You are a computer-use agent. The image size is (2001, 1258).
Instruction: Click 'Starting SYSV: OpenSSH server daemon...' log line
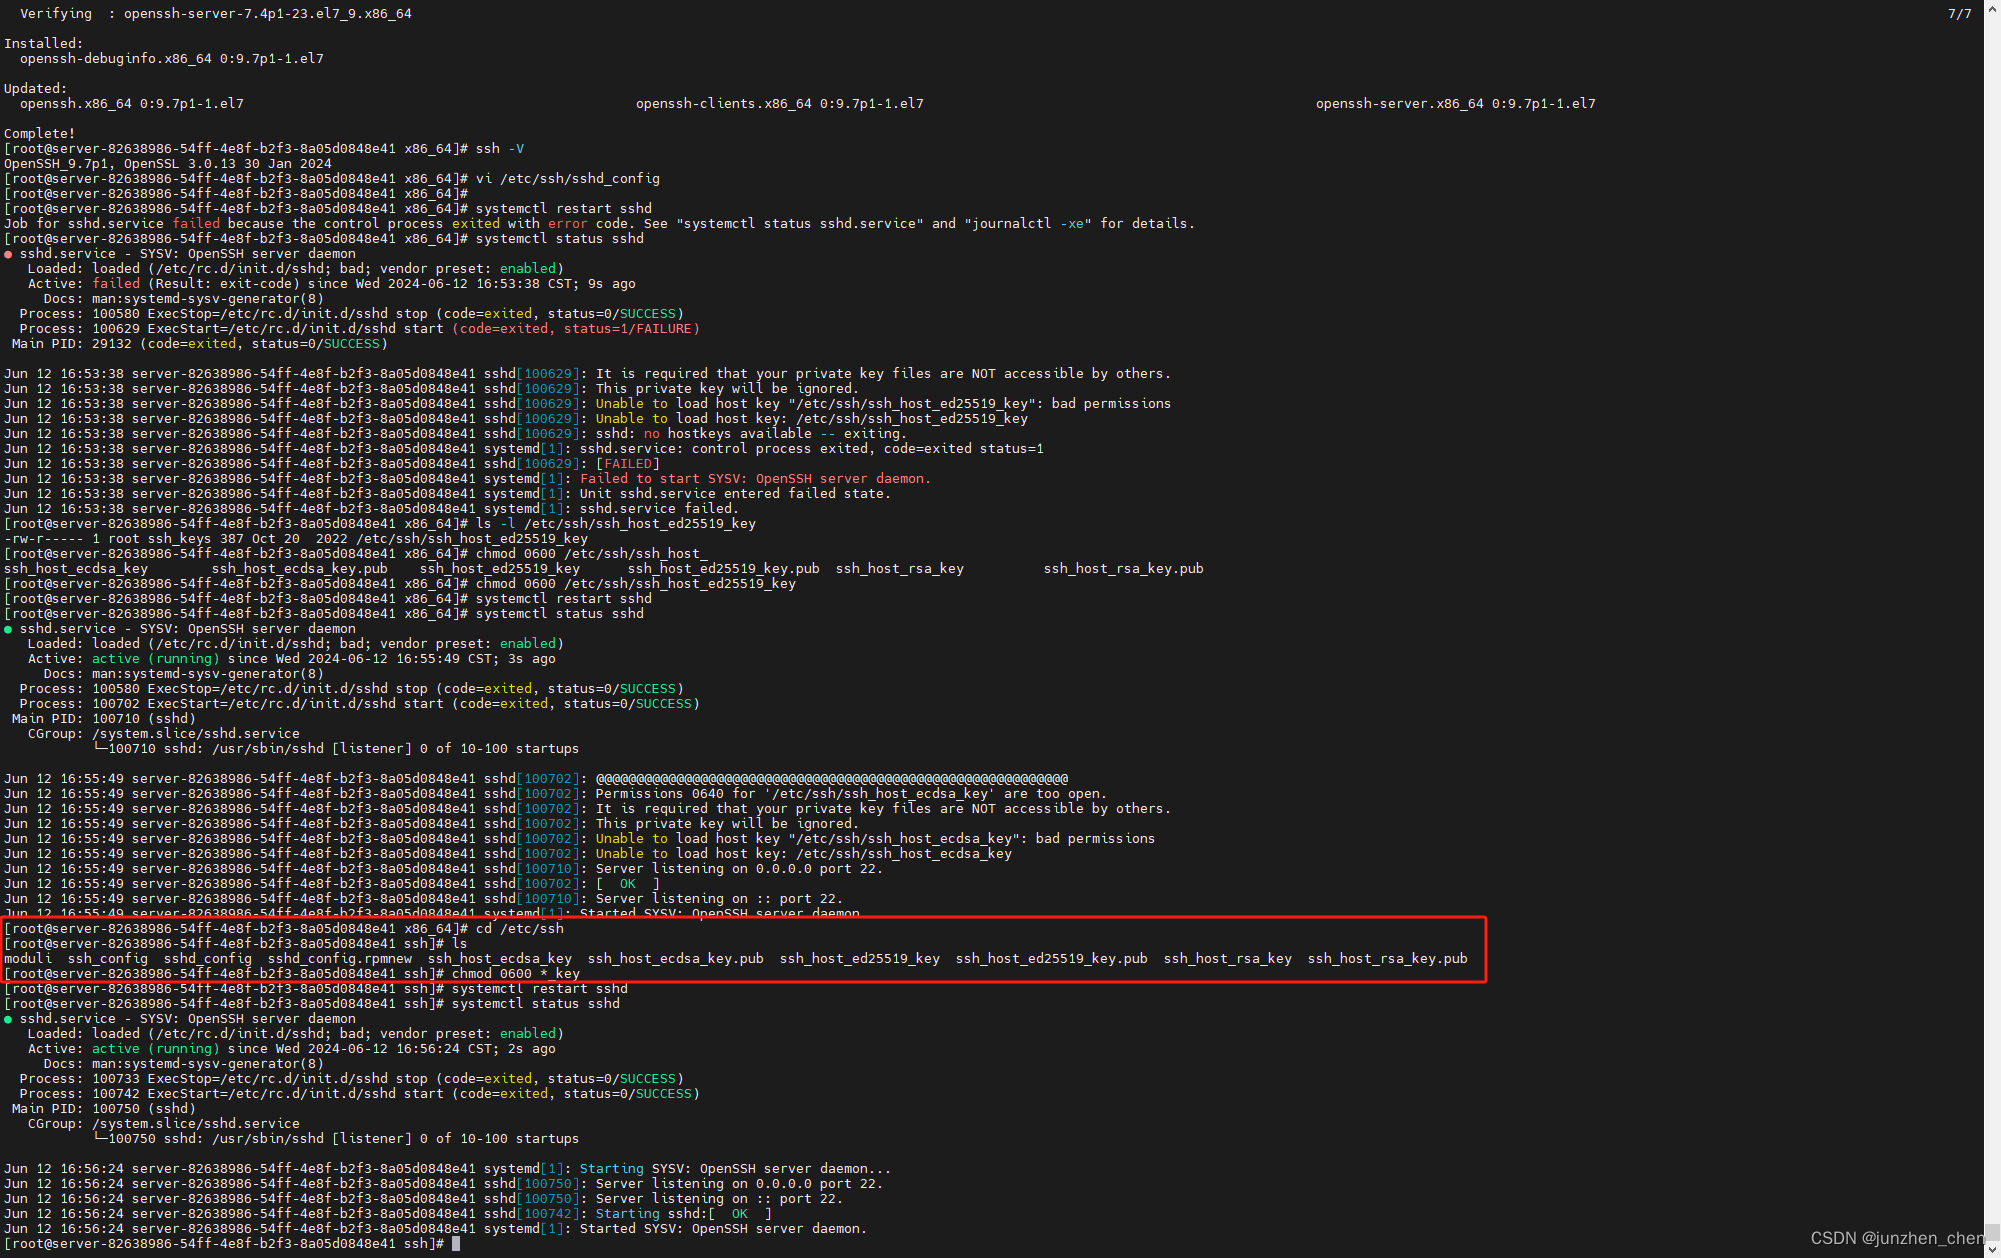tap(447, 1168)
